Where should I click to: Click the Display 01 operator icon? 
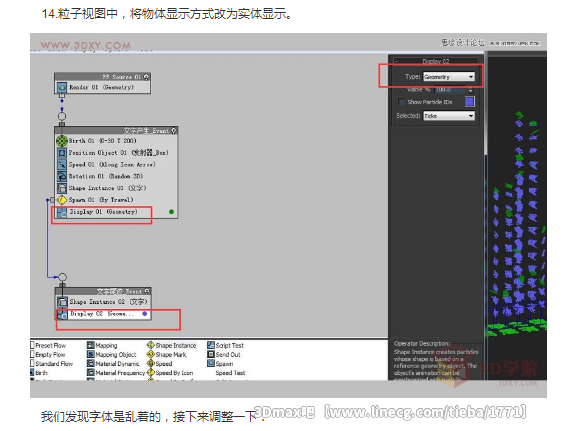coord(62,212)
